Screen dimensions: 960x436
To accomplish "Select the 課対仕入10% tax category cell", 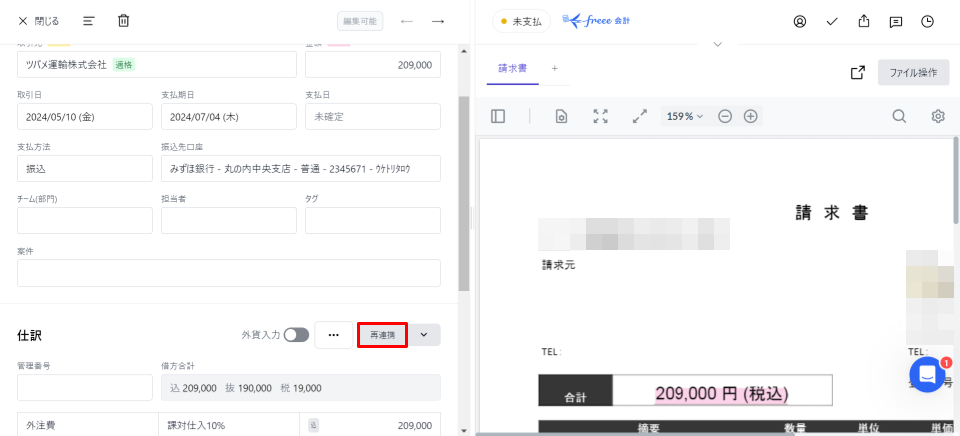I will coord(229,425).
